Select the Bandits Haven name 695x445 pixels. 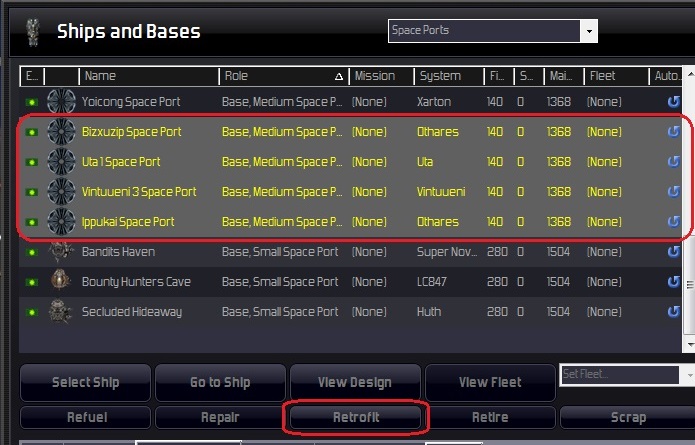pos(118,252)
